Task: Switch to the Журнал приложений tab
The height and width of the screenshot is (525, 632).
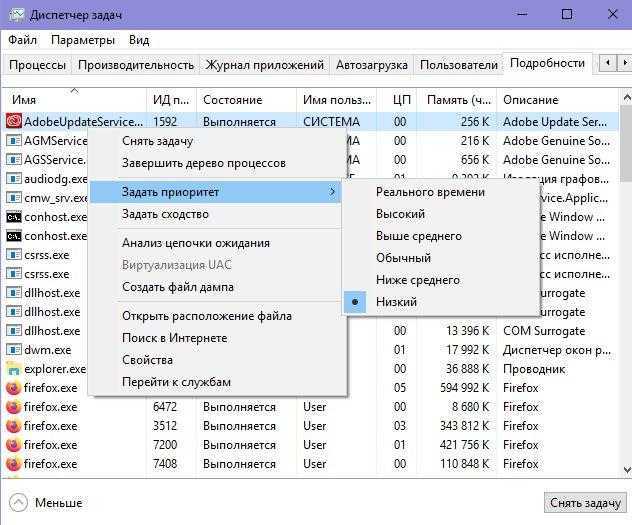Action: tap(264, 65)
